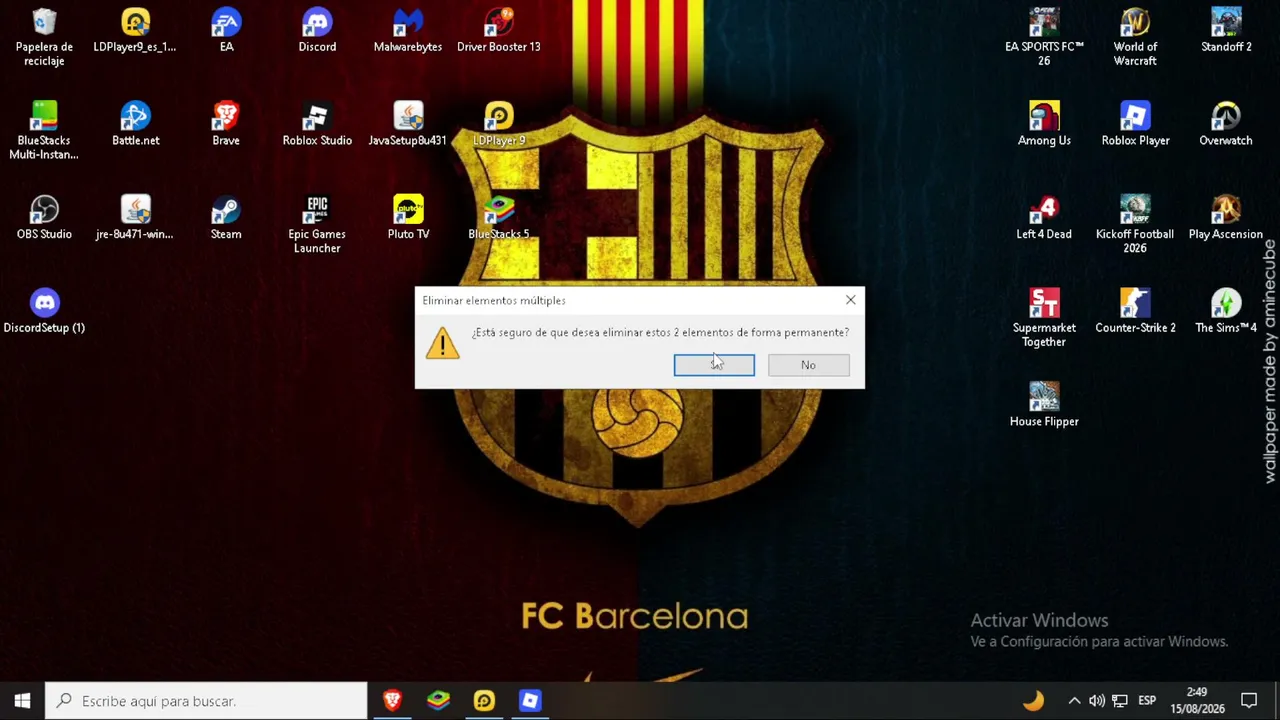1280x720 pixels.
Task: Select the BlueStacks Multi-Instance icon
Action: (x=44, y=131)
